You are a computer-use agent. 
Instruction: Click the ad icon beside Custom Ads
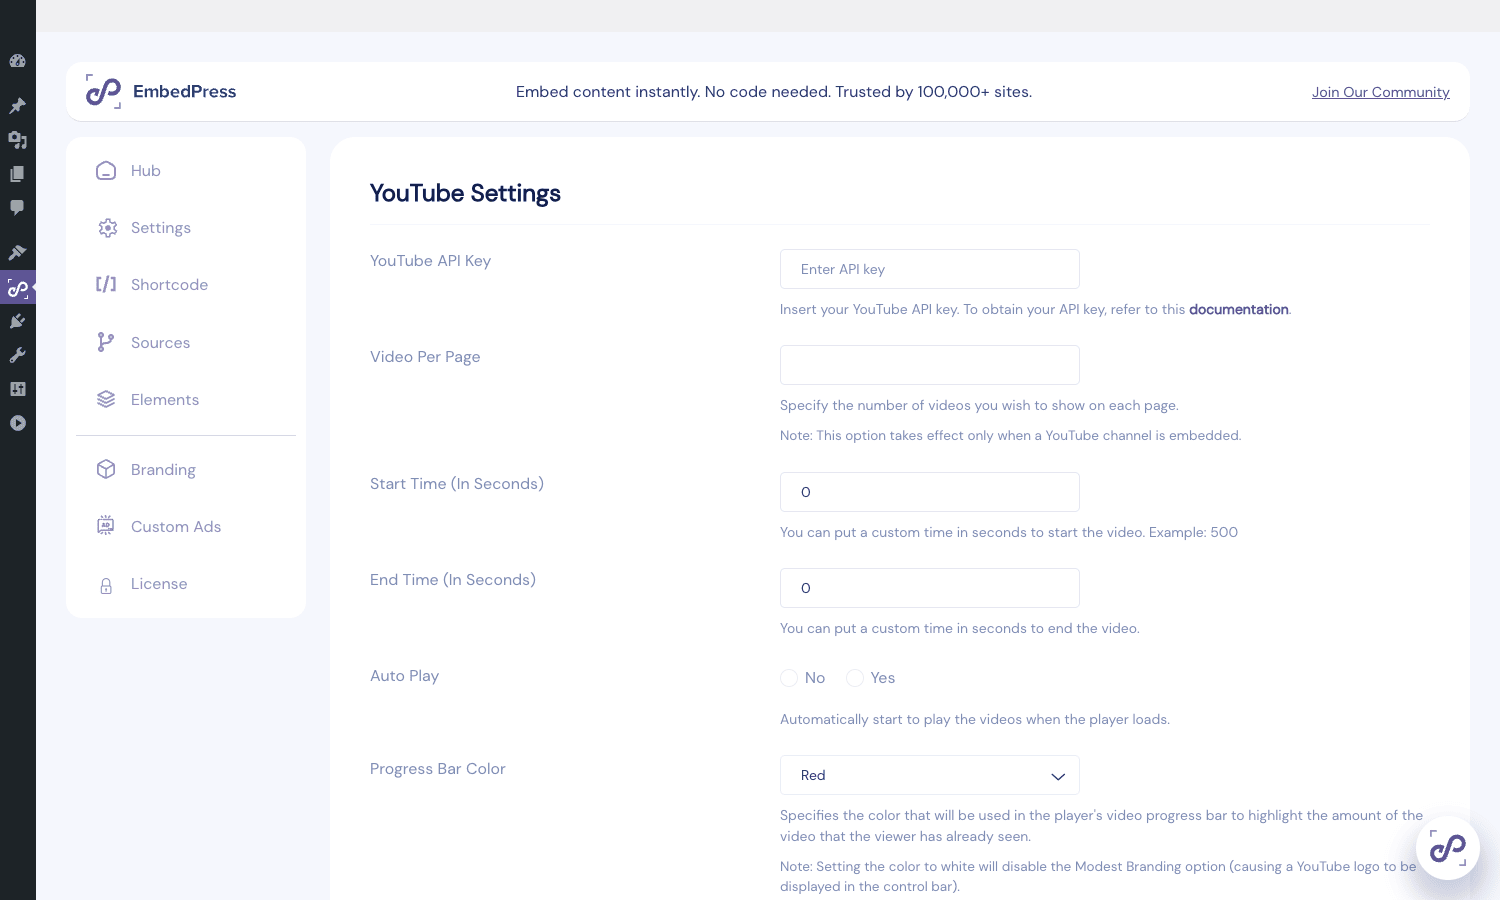tap(106, 527)
